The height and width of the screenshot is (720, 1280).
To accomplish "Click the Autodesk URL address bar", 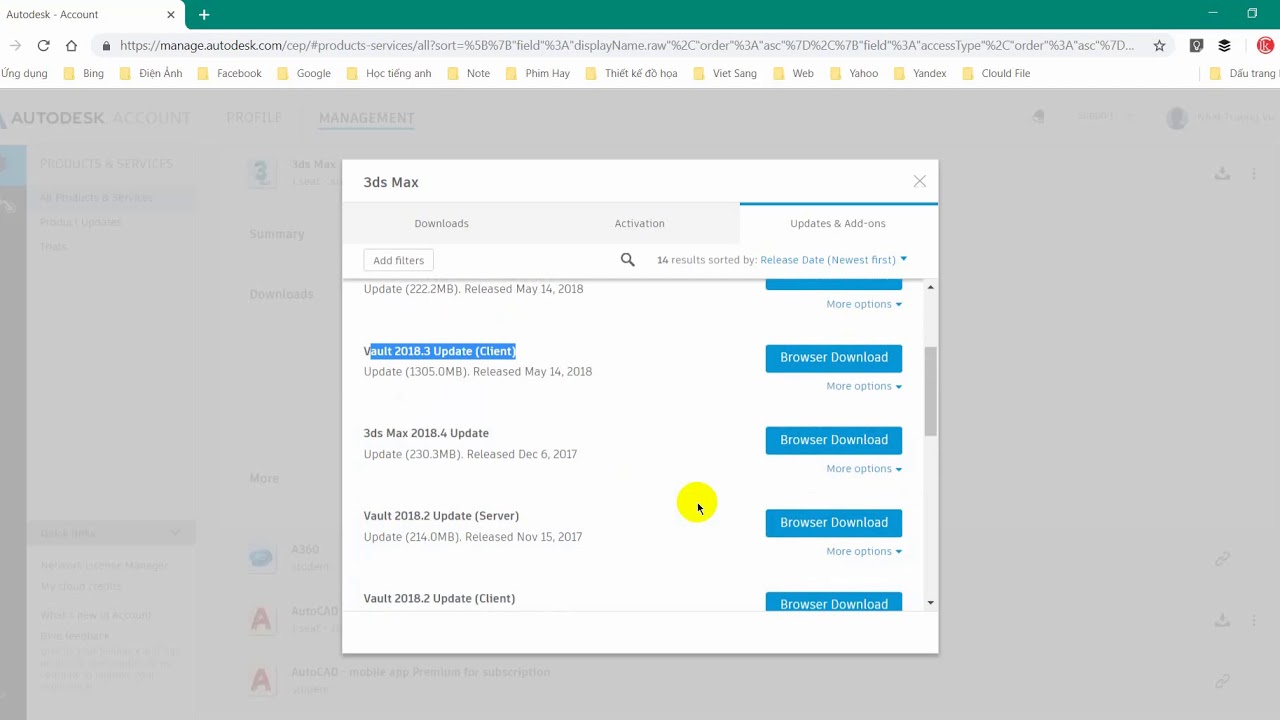I will point(627,45).
